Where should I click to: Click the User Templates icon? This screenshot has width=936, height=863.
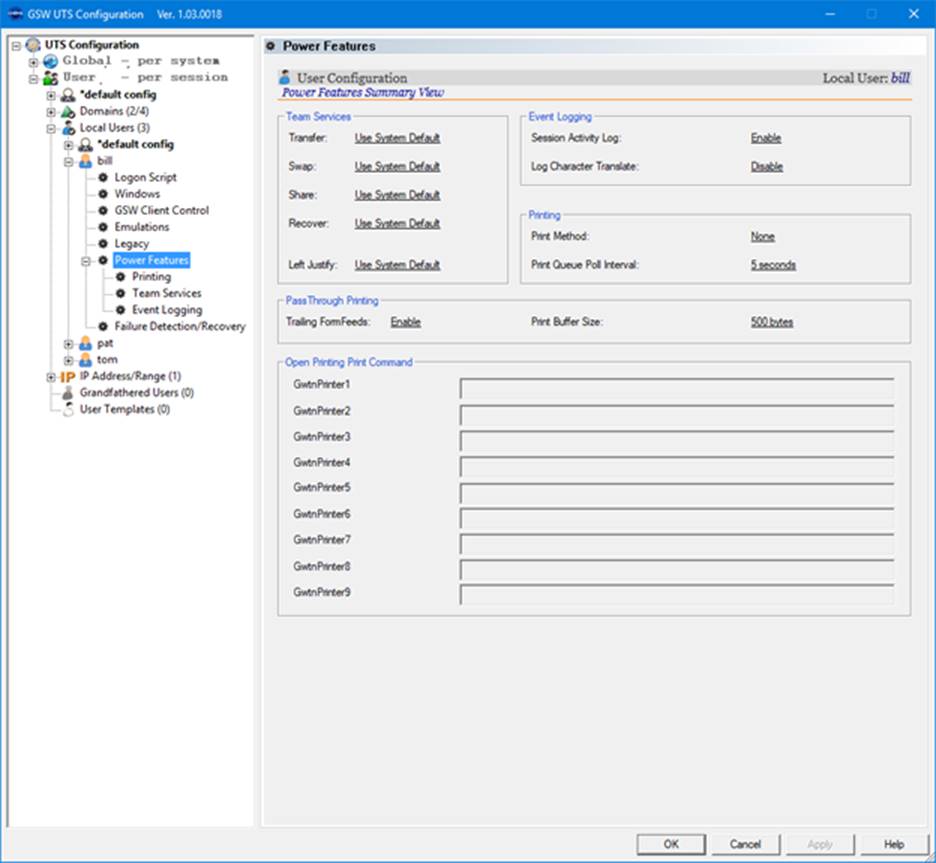point(68,409)
